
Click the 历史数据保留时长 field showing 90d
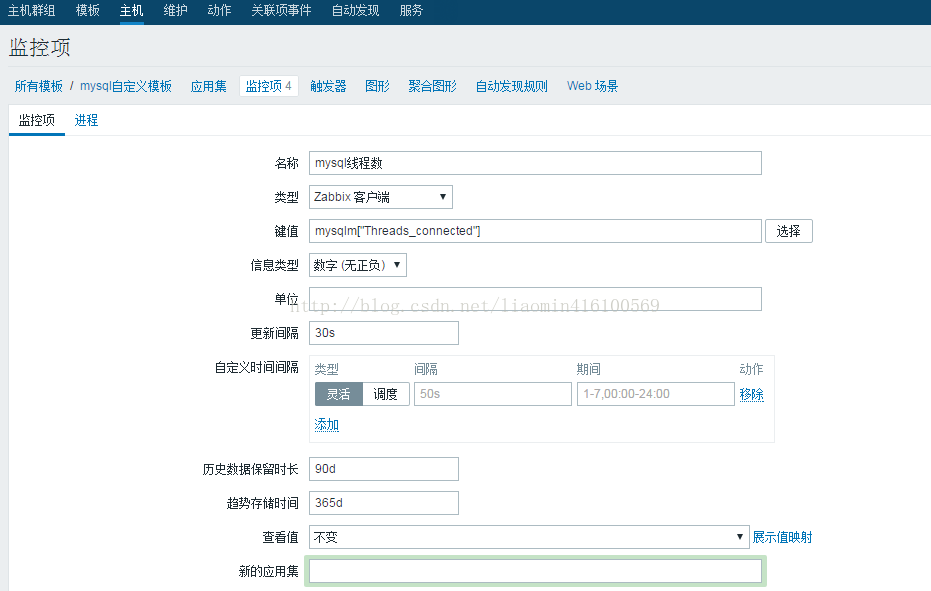(x=384, y=469)
